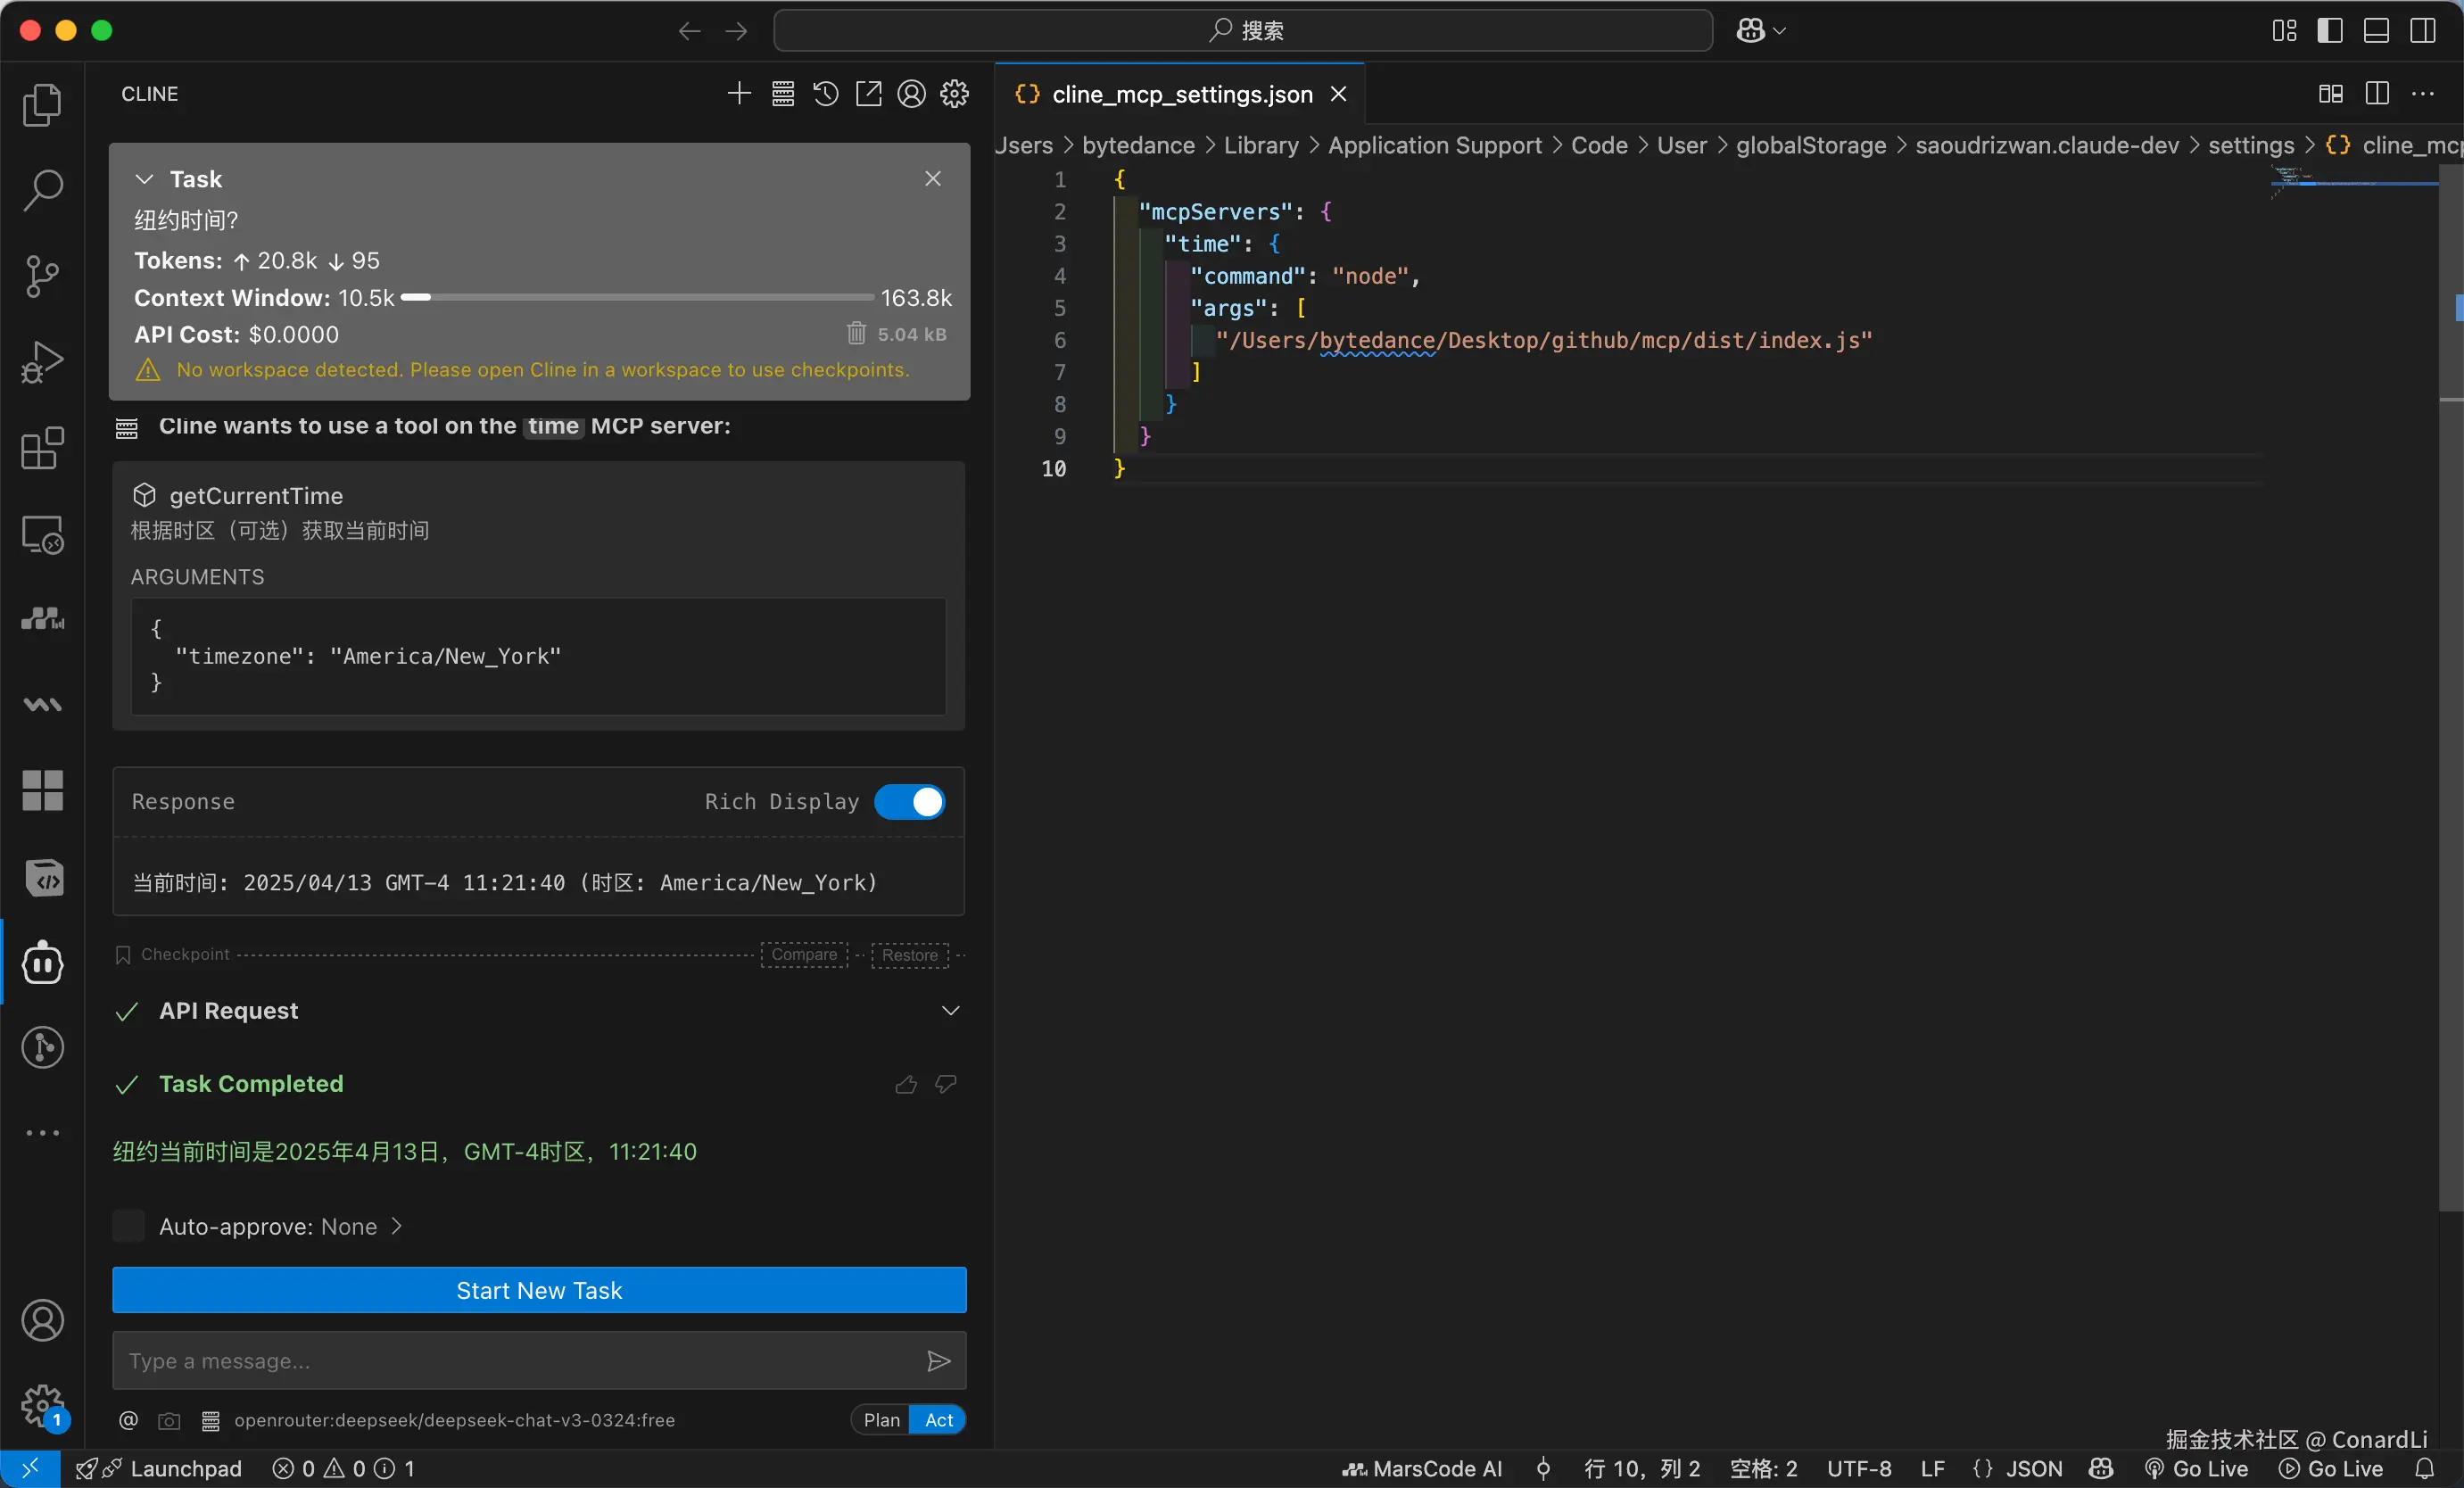Image resolution: width=2464 pixels, height=1488 pixels.
Task: Click the Restore checkpoint button
Action: pos(909,955)
